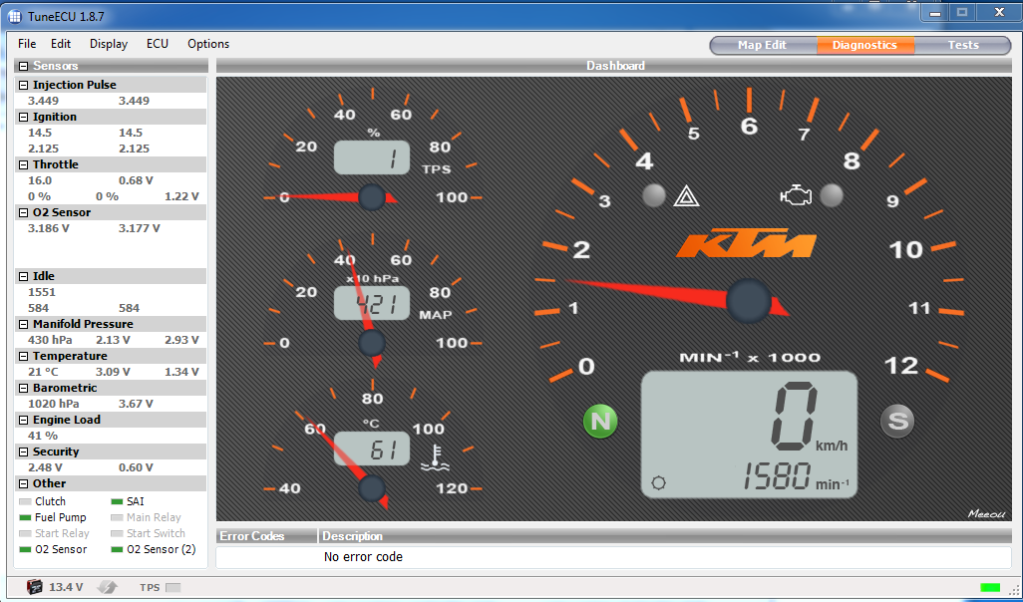This screenshot has height=602, width=1023.
Task: Click the battery voltage icon in status bar
Action: pyautogui.click(x=35, y=587)
